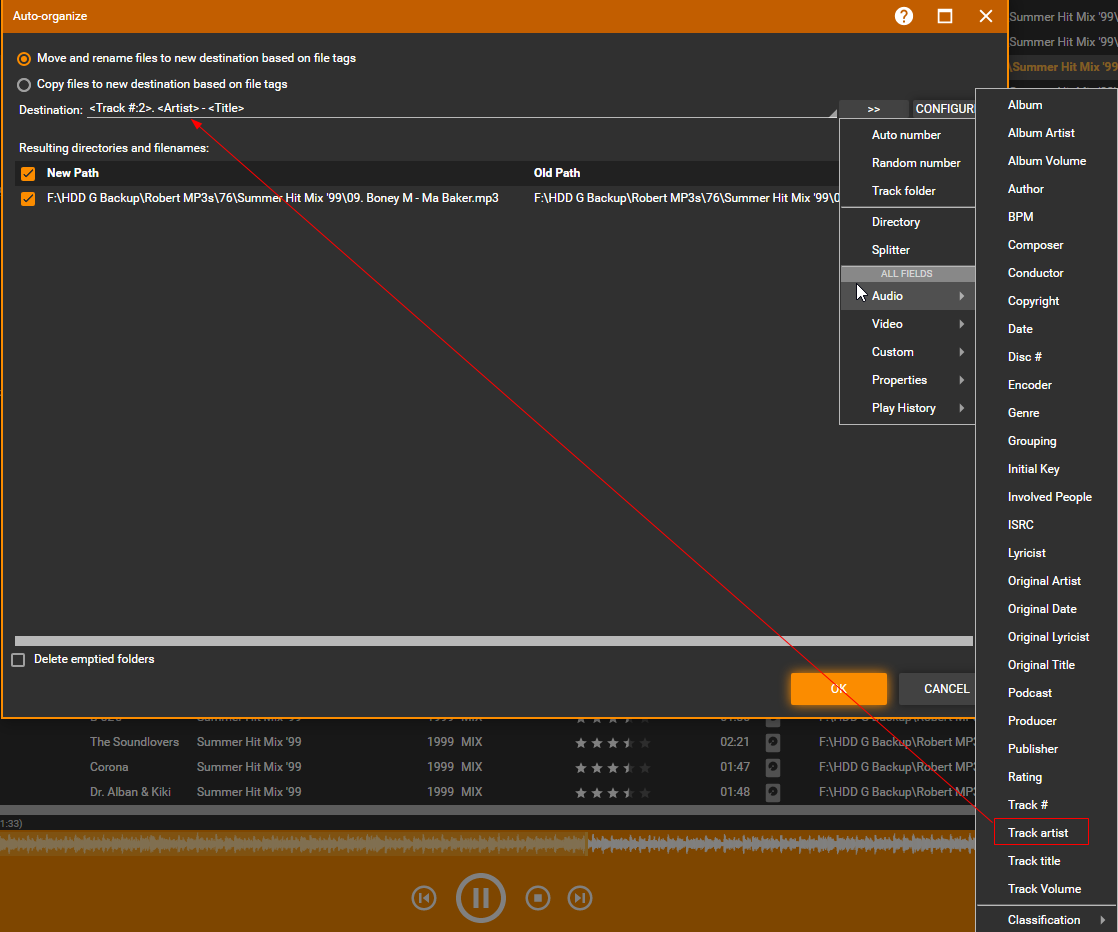Enable Delete emptied folders checkbox
The height and width of the screenshot is (932, 1118).
18,660
